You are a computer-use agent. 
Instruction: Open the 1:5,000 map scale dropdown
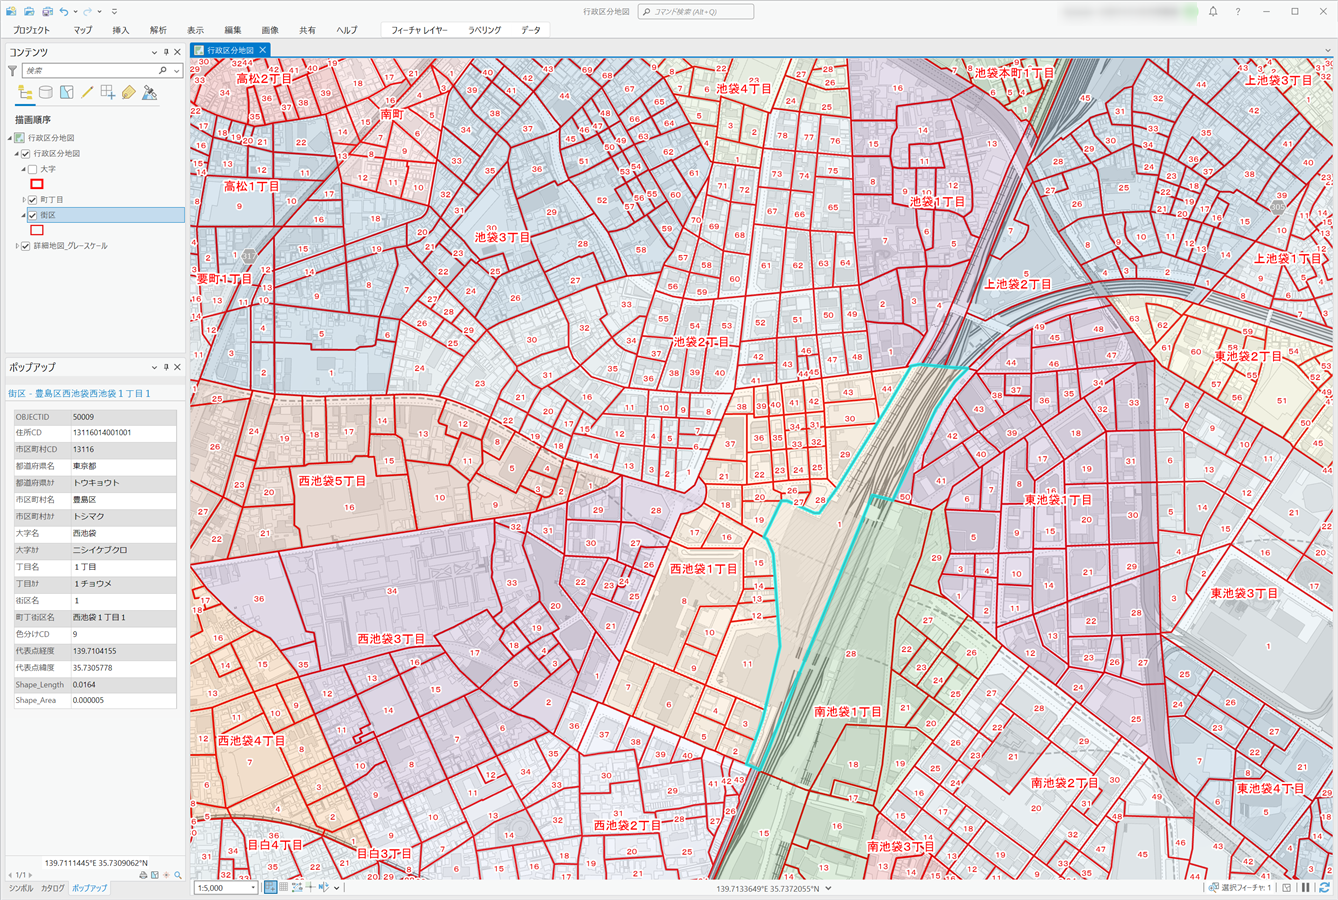pos(253,888)
